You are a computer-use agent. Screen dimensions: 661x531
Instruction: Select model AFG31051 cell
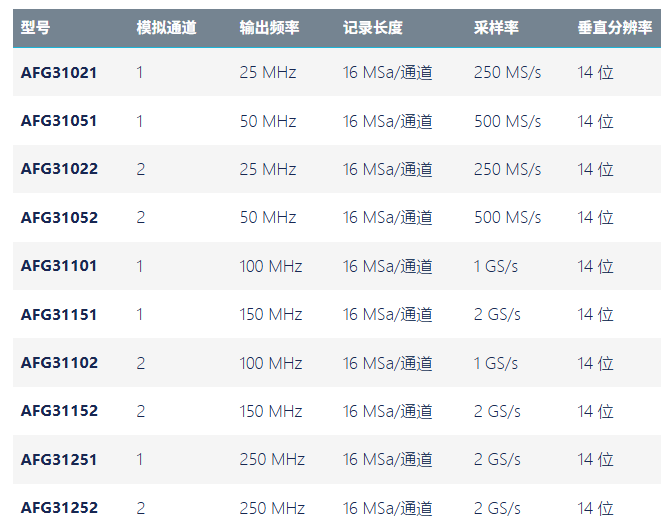[x=59, y=121]
